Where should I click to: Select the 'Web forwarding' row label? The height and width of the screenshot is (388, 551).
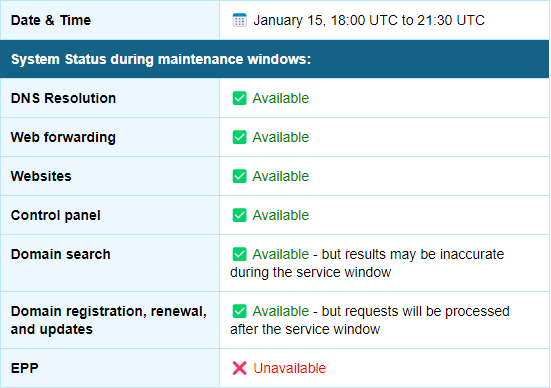coord(63,137)
